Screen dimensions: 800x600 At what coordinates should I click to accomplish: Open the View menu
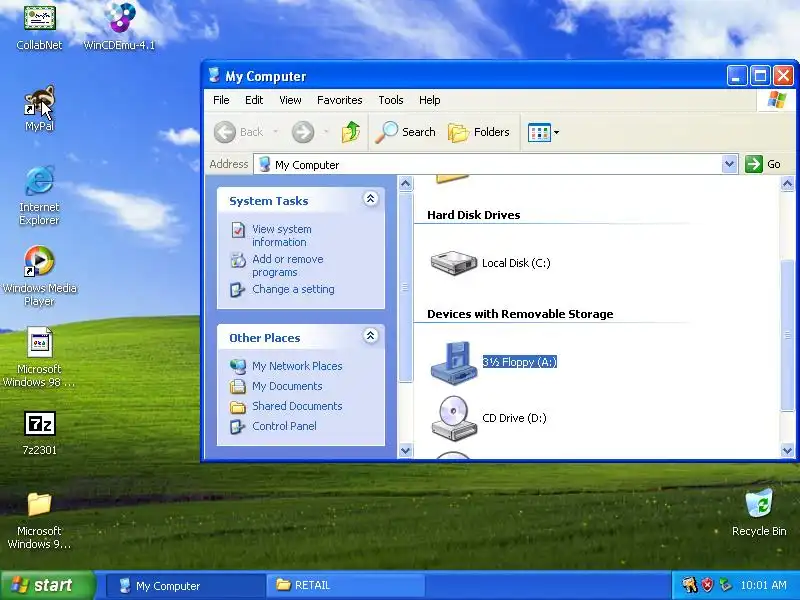tap(290, 100)
